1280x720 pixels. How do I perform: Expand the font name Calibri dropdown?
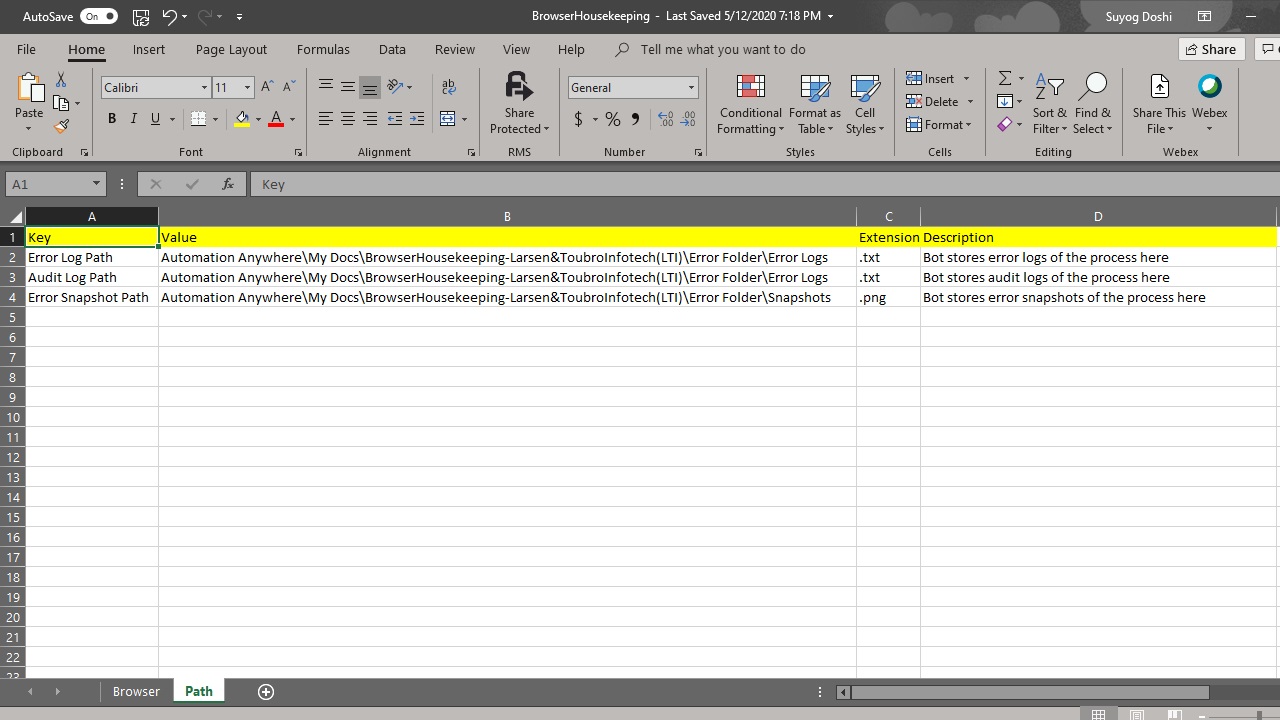(x=204, y=88)
